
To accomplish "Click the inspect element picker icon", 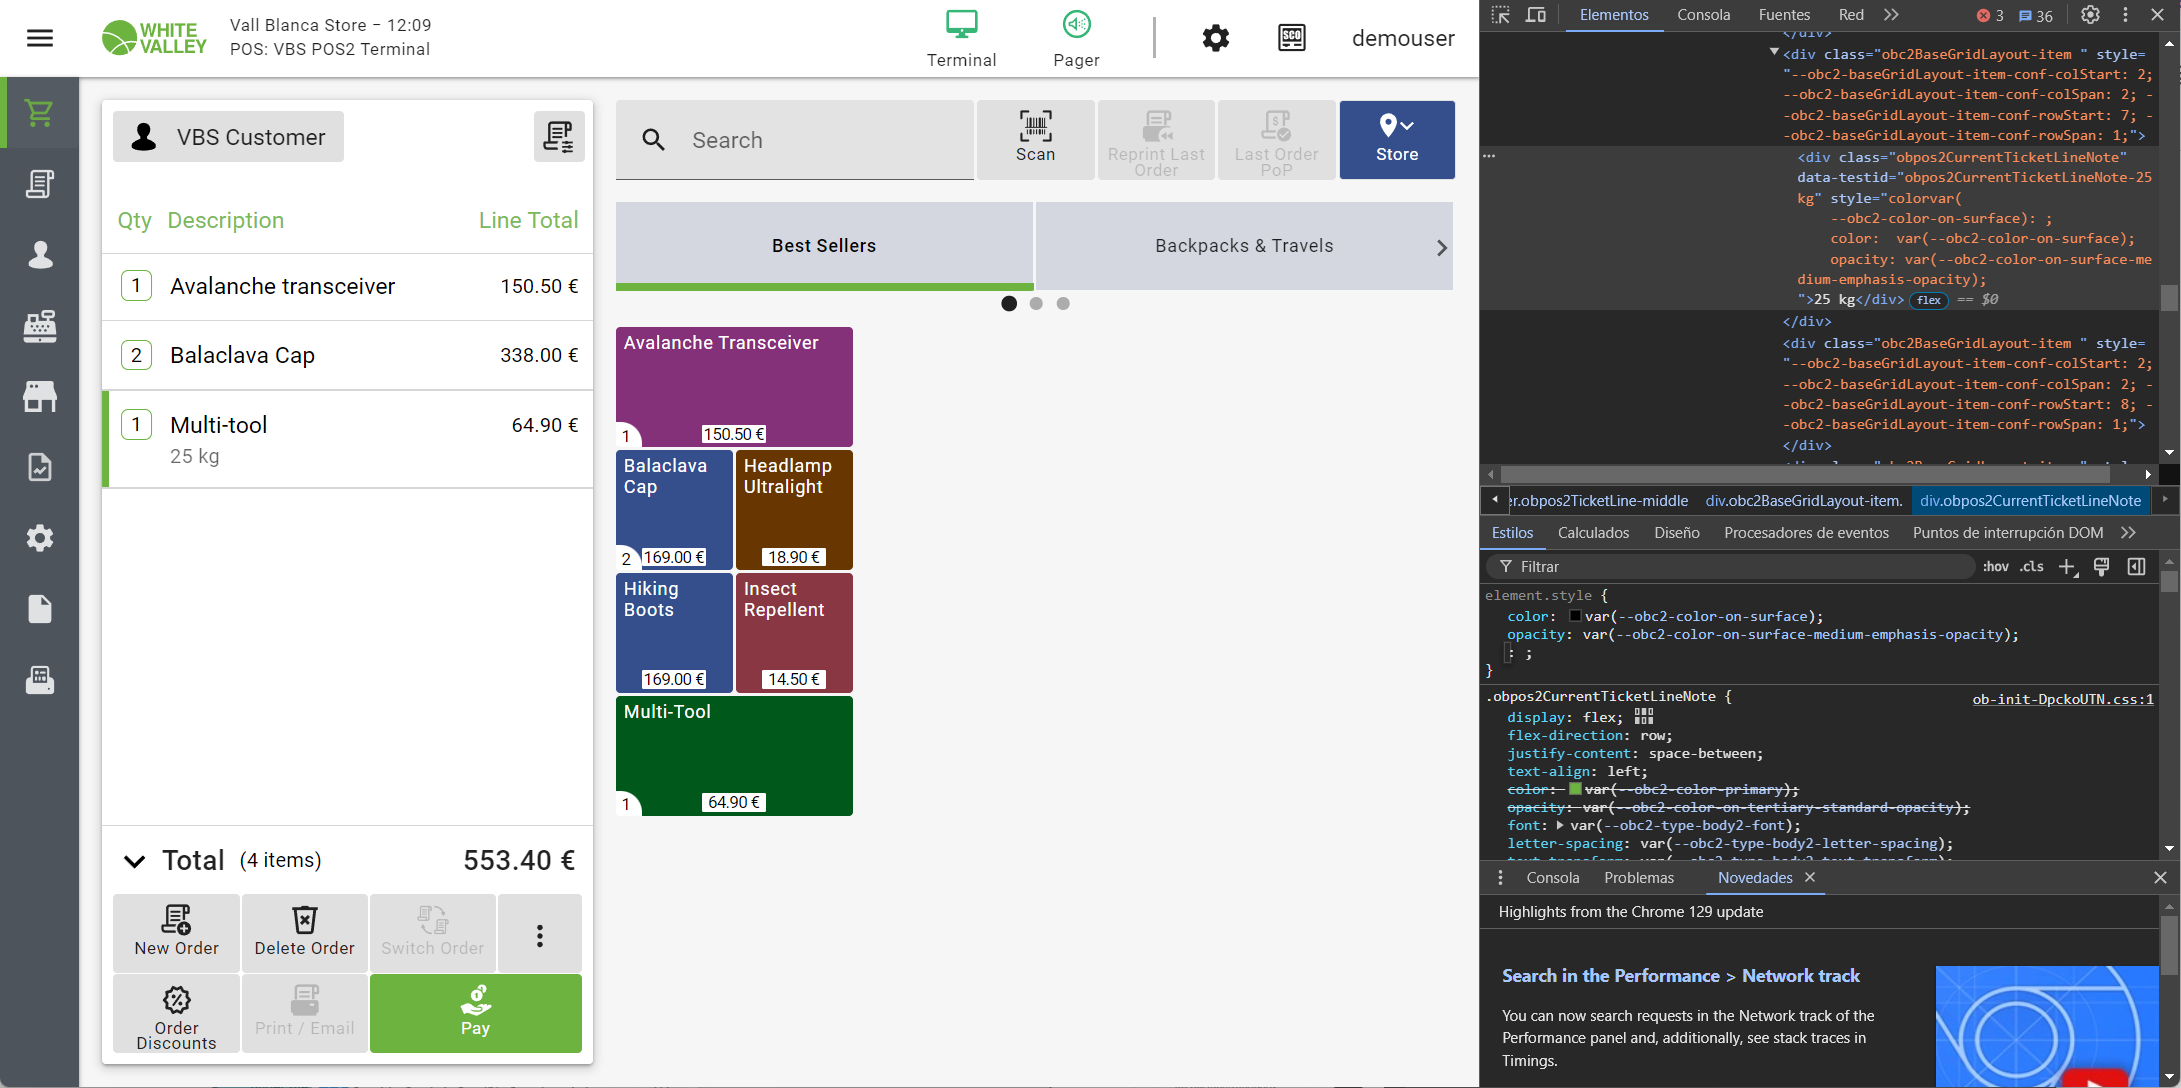I will click(1501, 15).
